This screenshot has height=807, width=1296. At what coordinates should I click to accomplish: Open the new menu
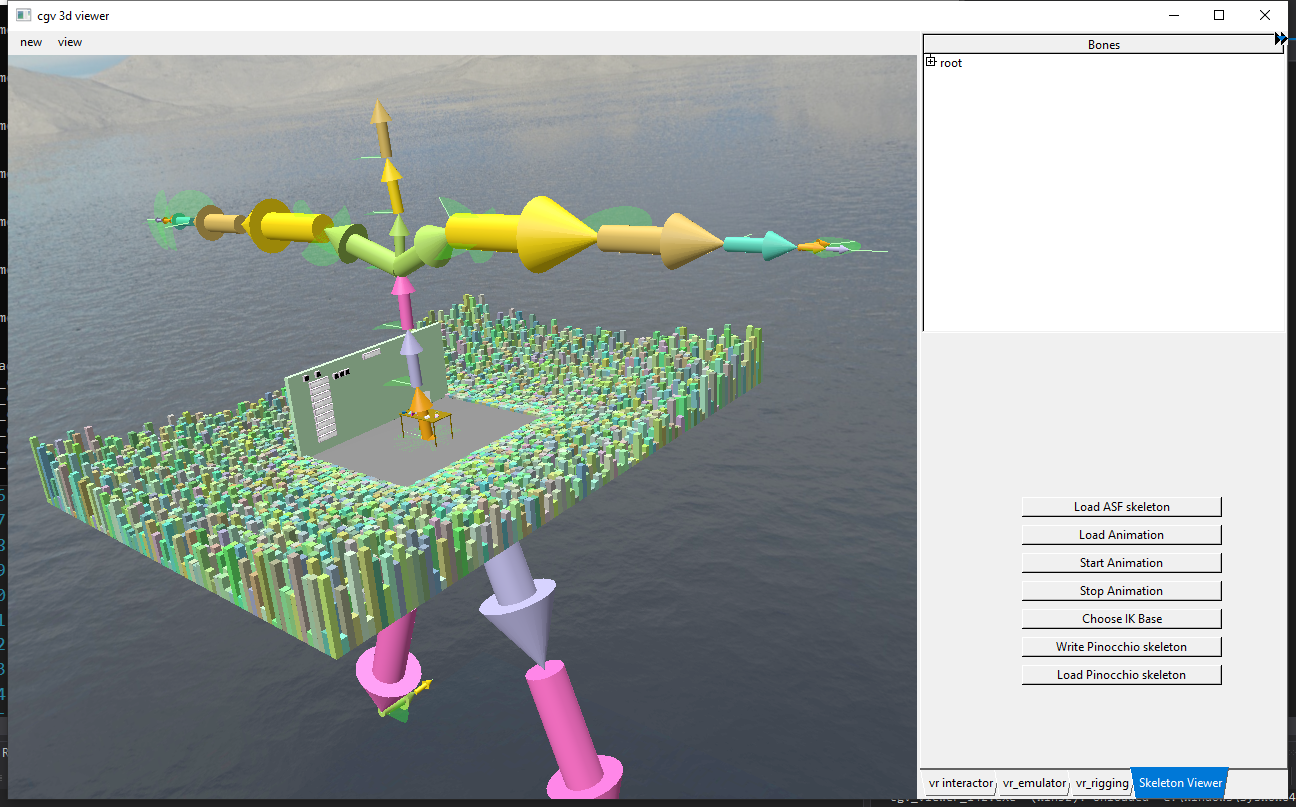(x=31, y=42)
